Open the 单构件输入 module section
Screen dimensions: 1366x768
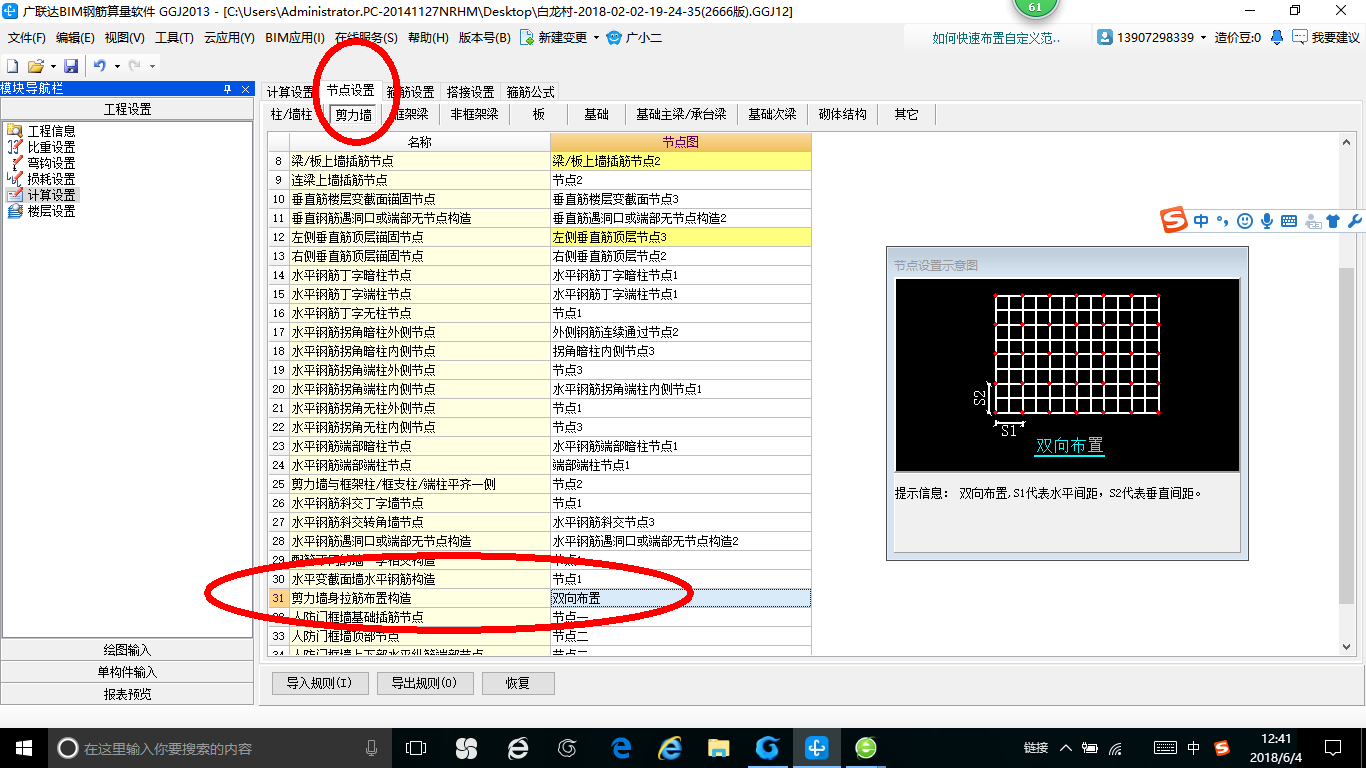point(127,672)
